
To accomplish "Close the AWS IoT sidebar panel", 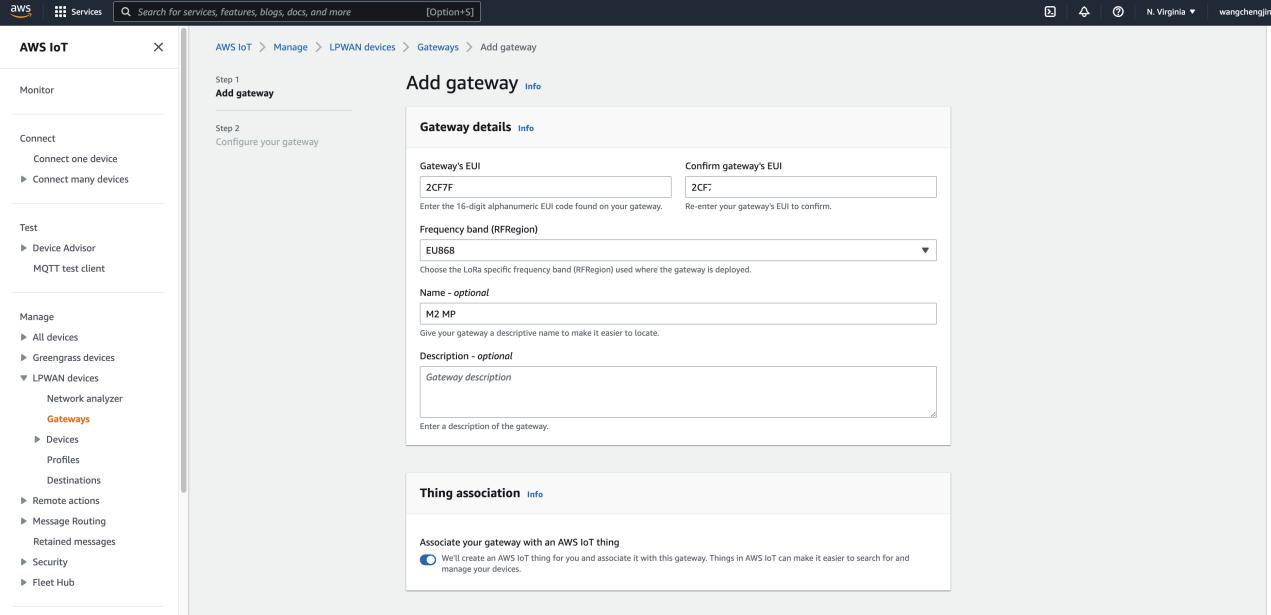I will 158,48.
